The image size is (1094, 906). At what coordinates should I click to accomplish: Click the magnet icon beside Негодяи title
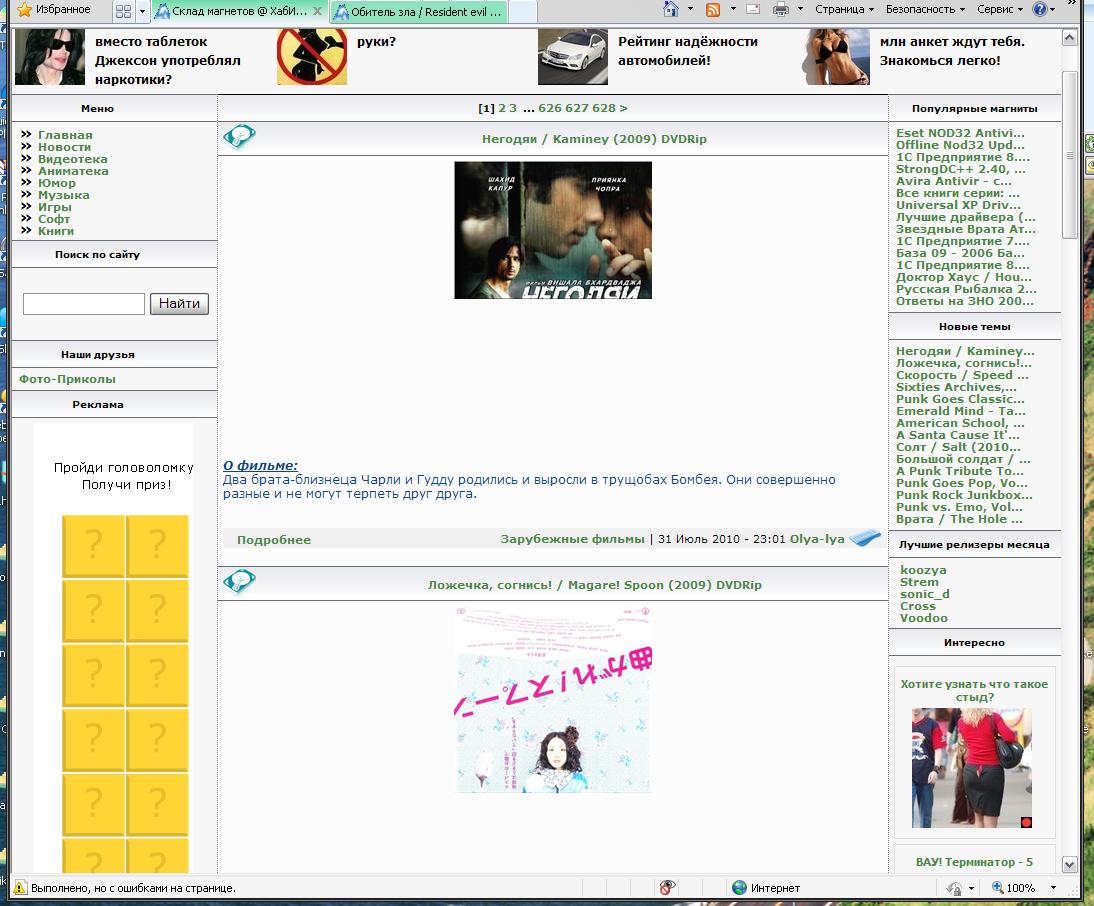[x=239, y=137]
